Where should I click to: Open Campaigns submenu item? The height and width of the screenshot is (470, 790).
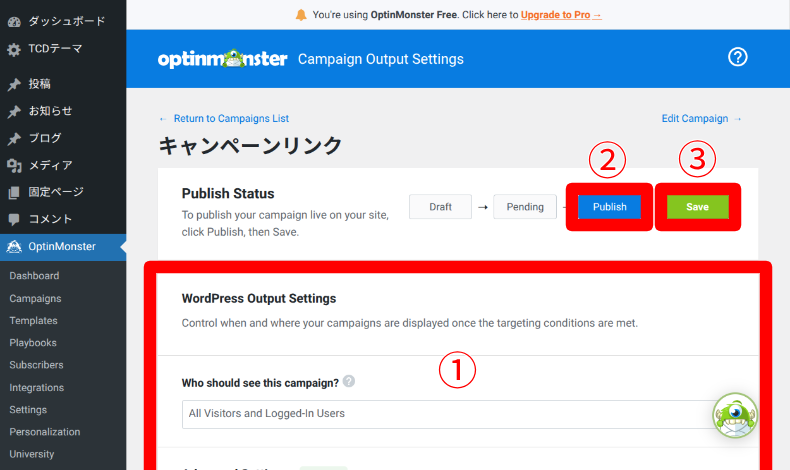[x=35, y=298]
